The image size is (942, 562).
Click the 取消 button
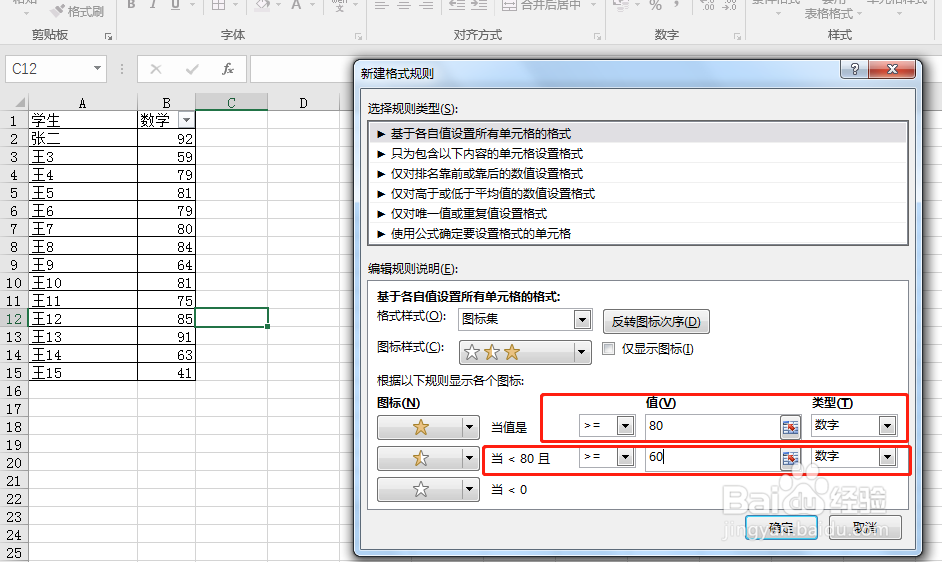pos(865,528)
